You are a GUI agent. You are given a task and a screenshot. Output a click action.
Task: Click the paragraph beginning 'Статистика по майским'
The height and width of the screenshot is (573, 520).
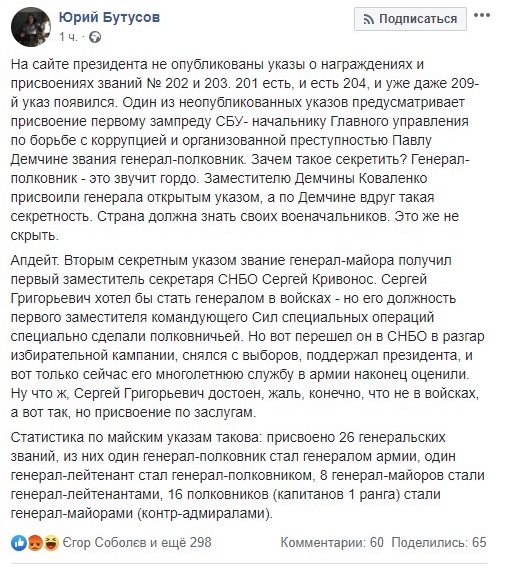click(247, 475)
